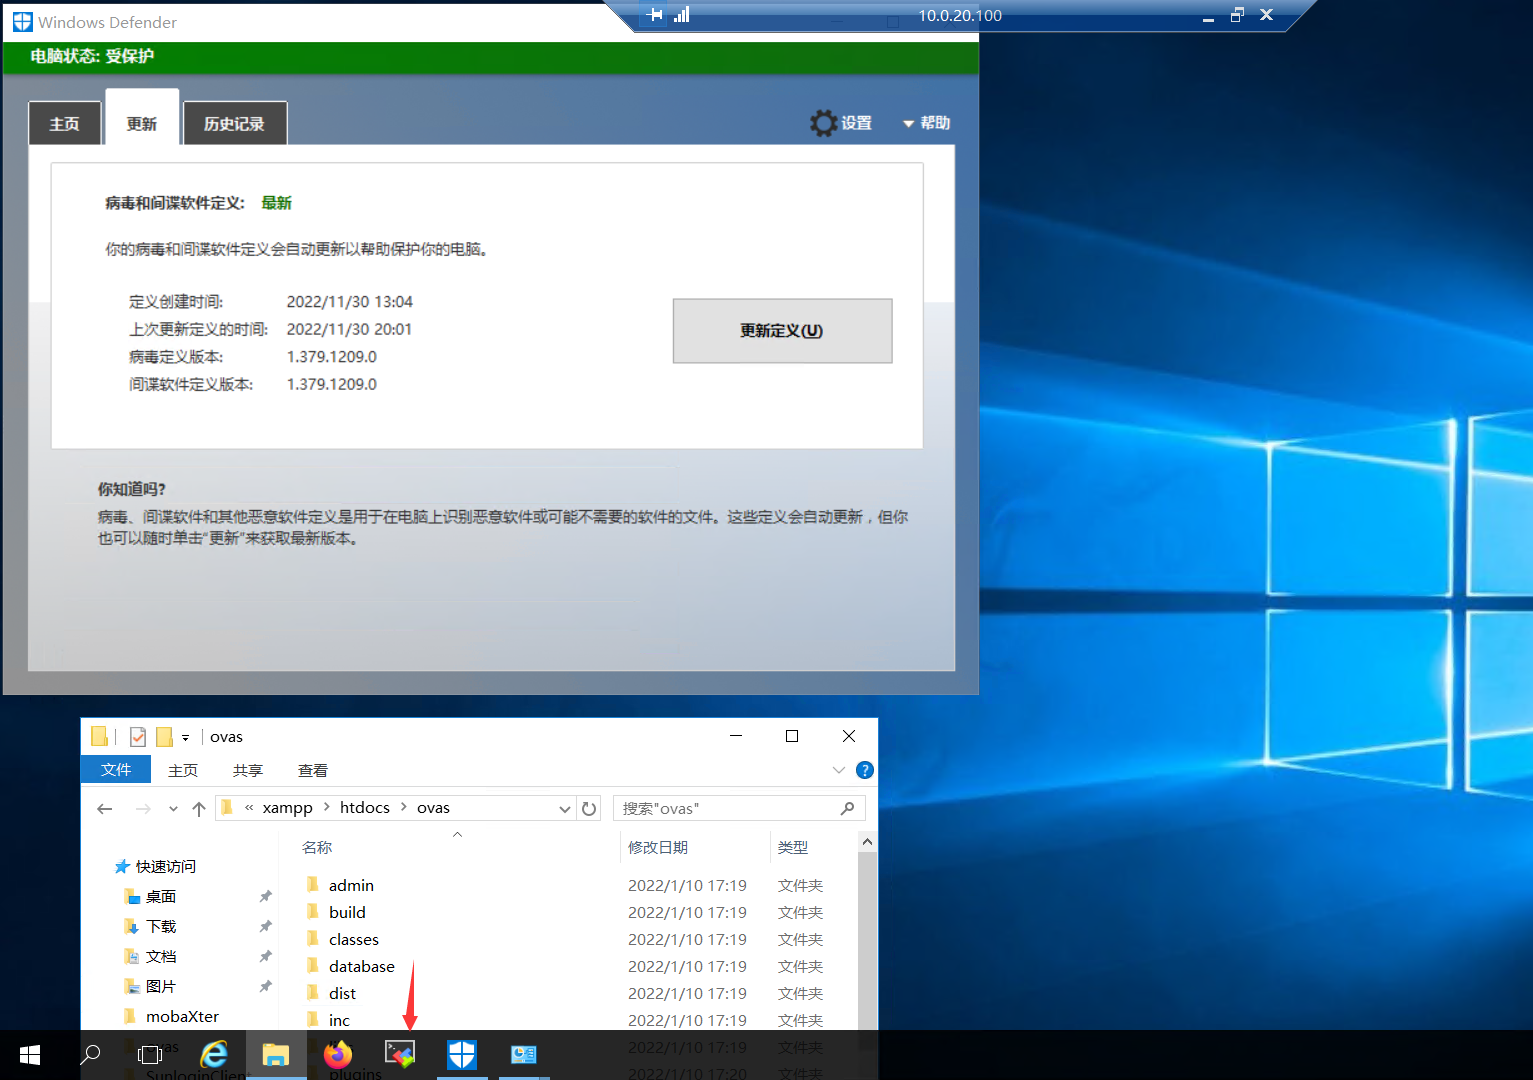Open File Explorer taskbar icon
Screen dimensions: 1533x1080
[x=276, y=1054]
